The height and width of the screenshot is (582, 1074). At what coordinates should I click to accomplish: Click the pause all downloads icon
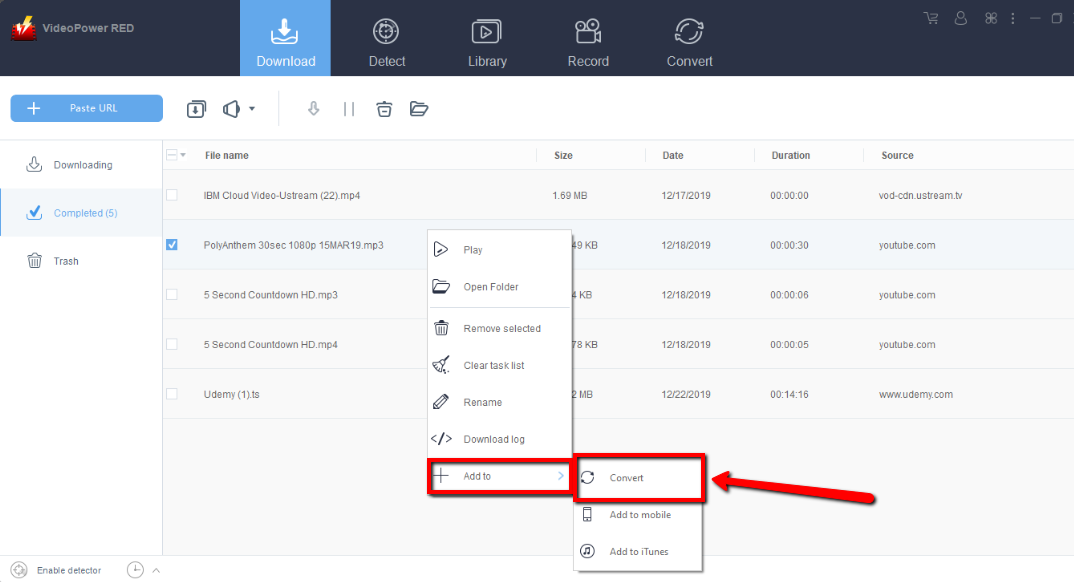point(349,109)
